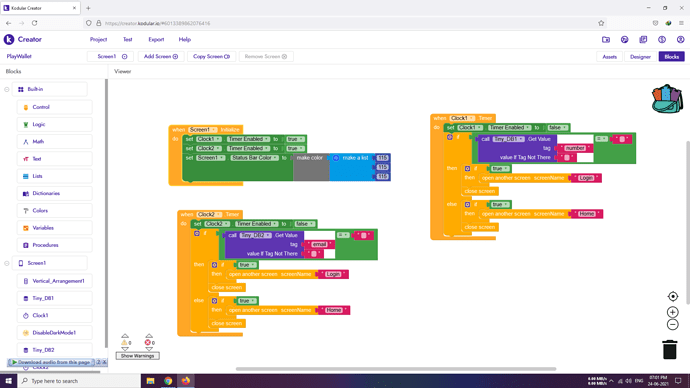Open the Colors blocks category

pos(54,211)
